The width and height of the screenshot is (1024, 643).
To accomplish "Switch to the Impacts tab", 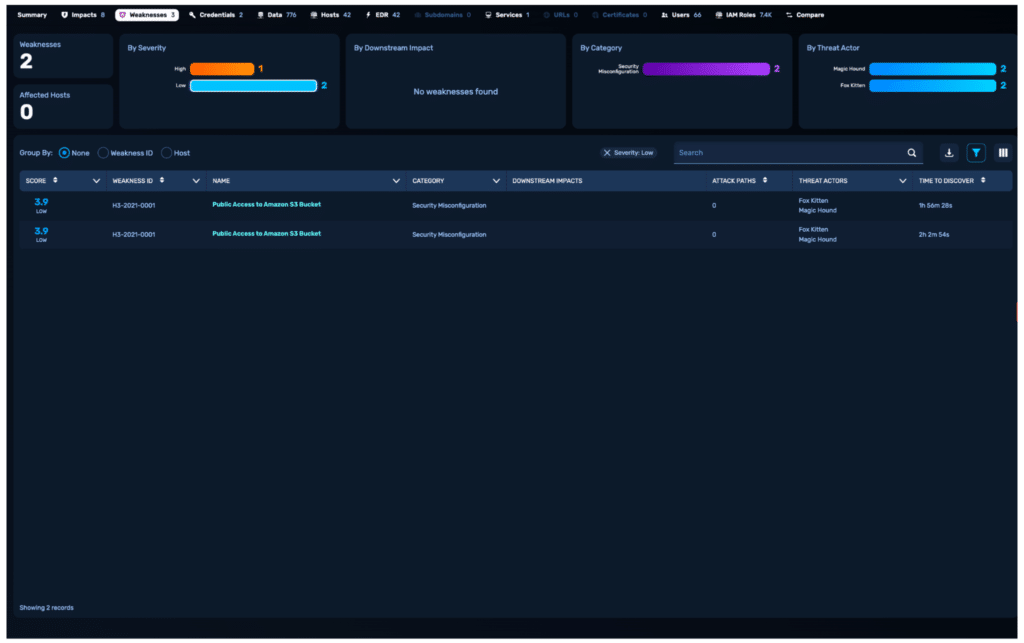I will click(x=83, y=15).
